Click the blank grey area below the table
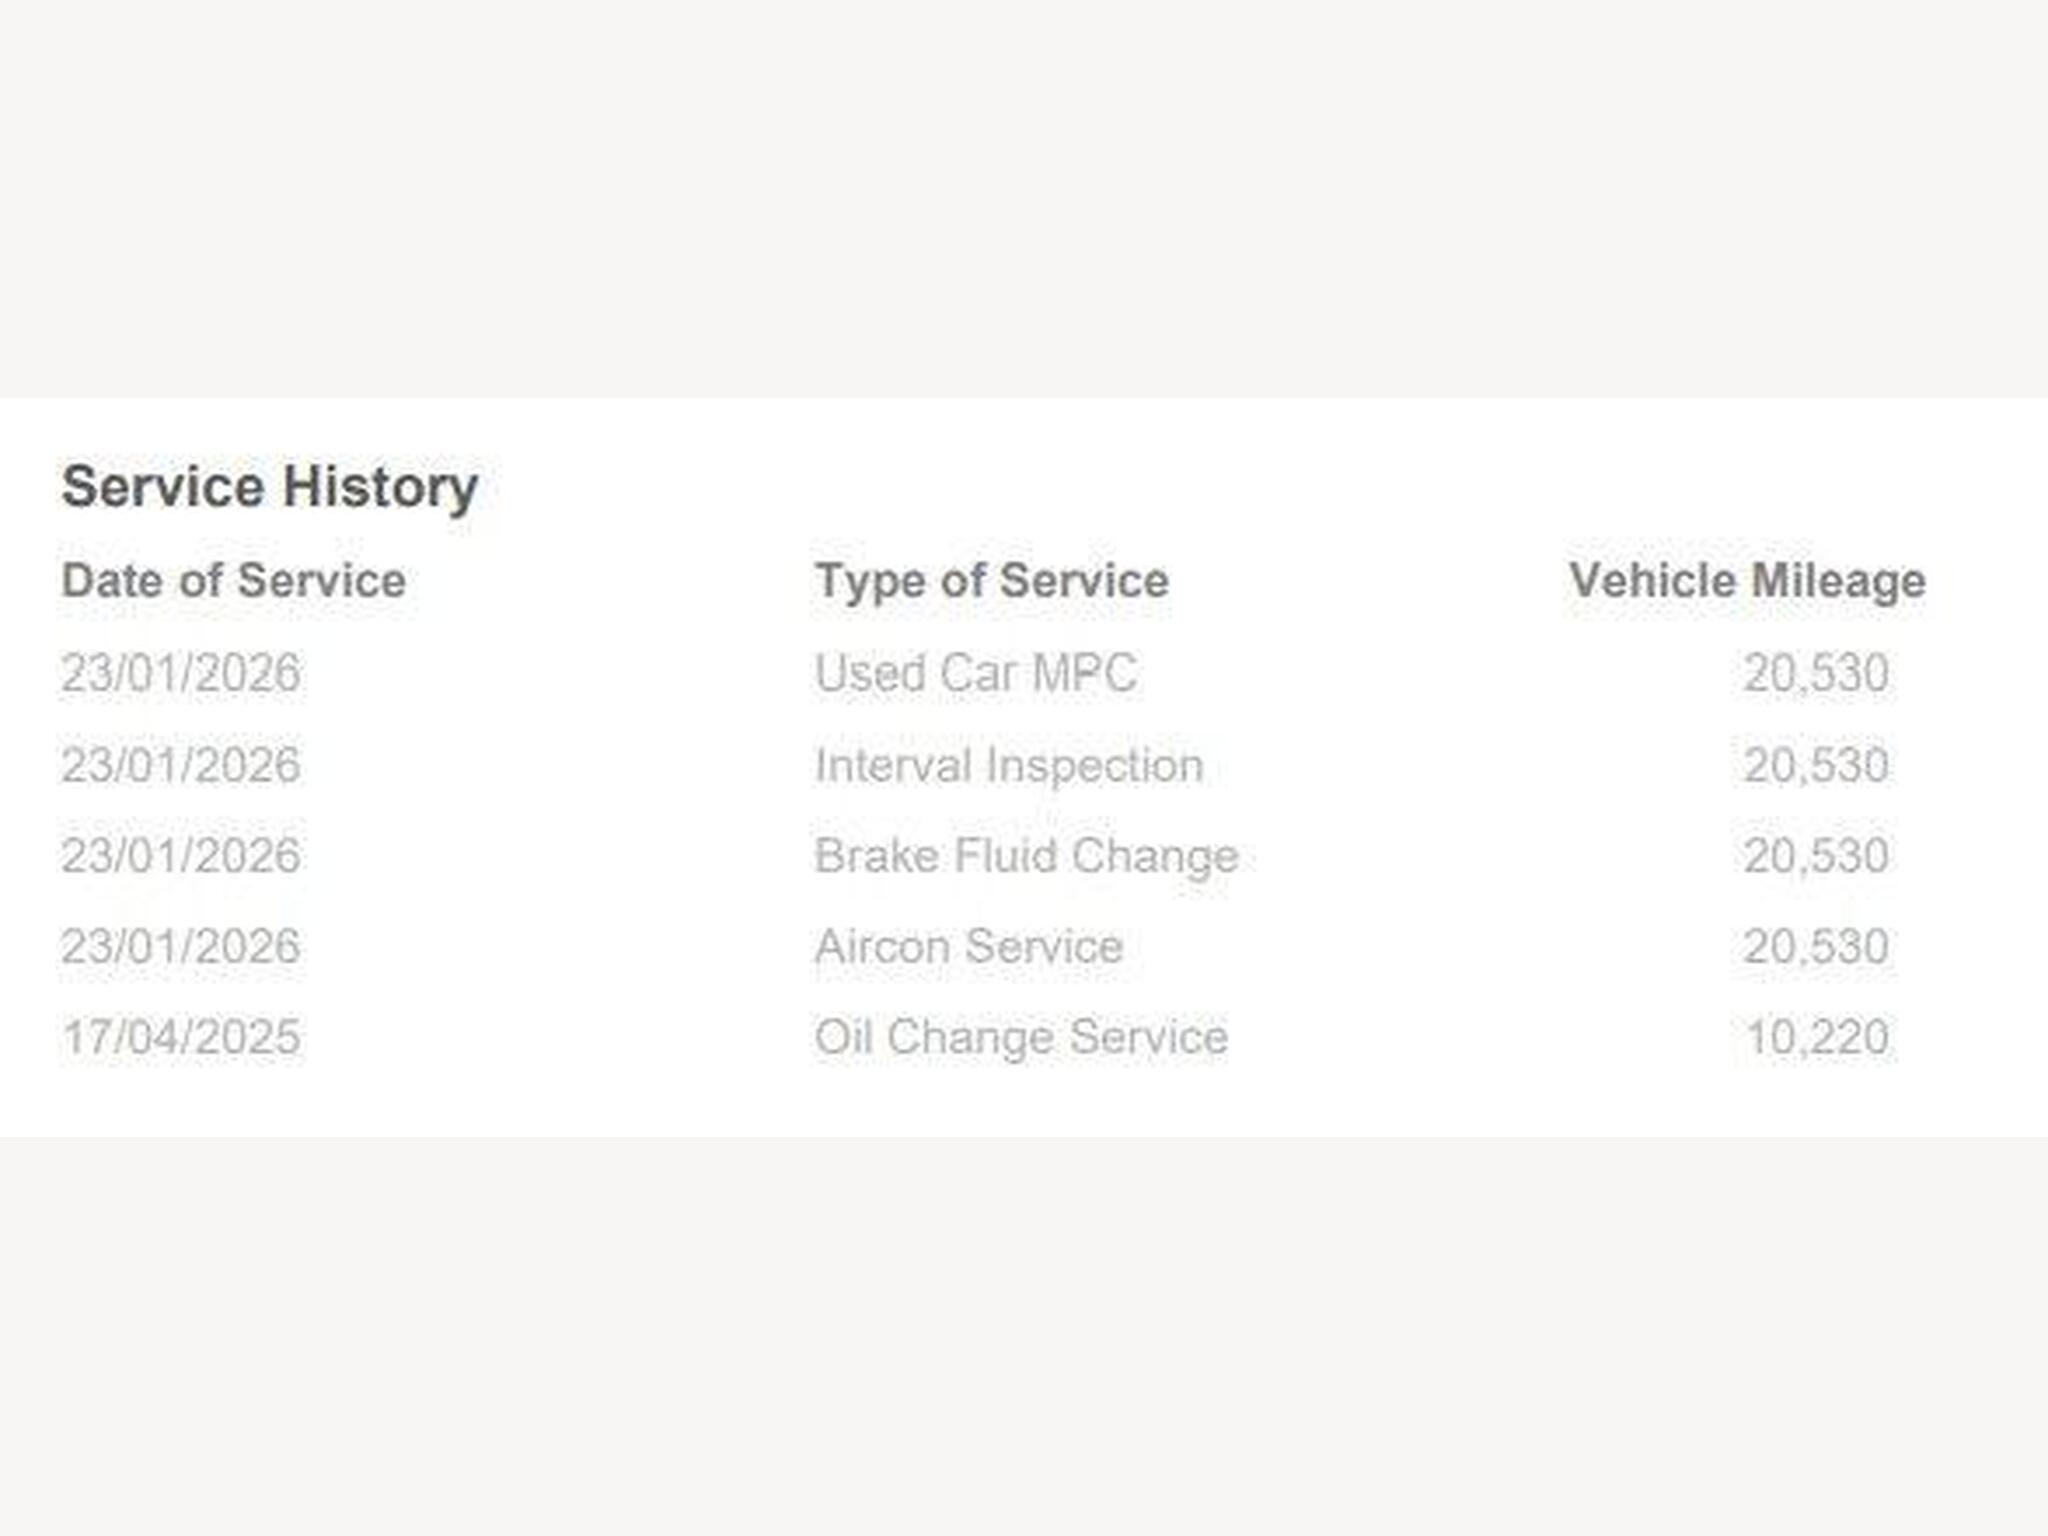Screen dimensions: 2048x1536 point(1024,1330)
